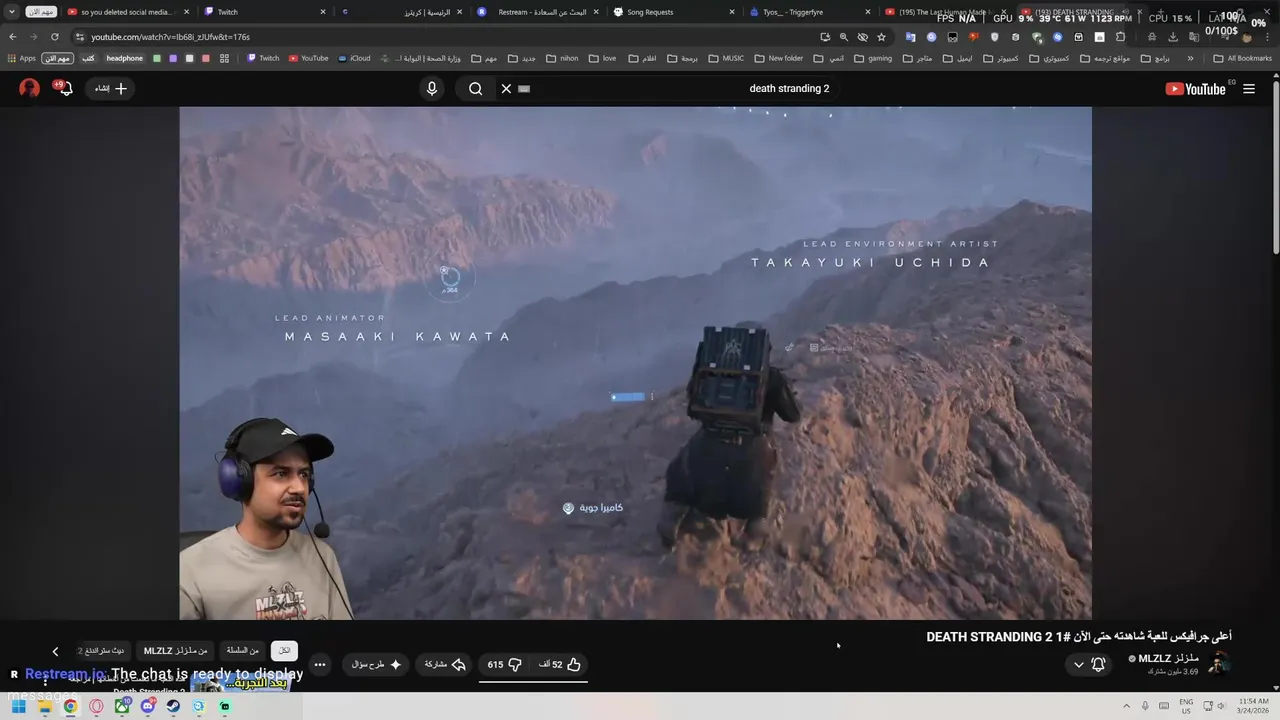Open the browser downloads icon
The width and height of the screenshot is (1280, 720).
1172,37
